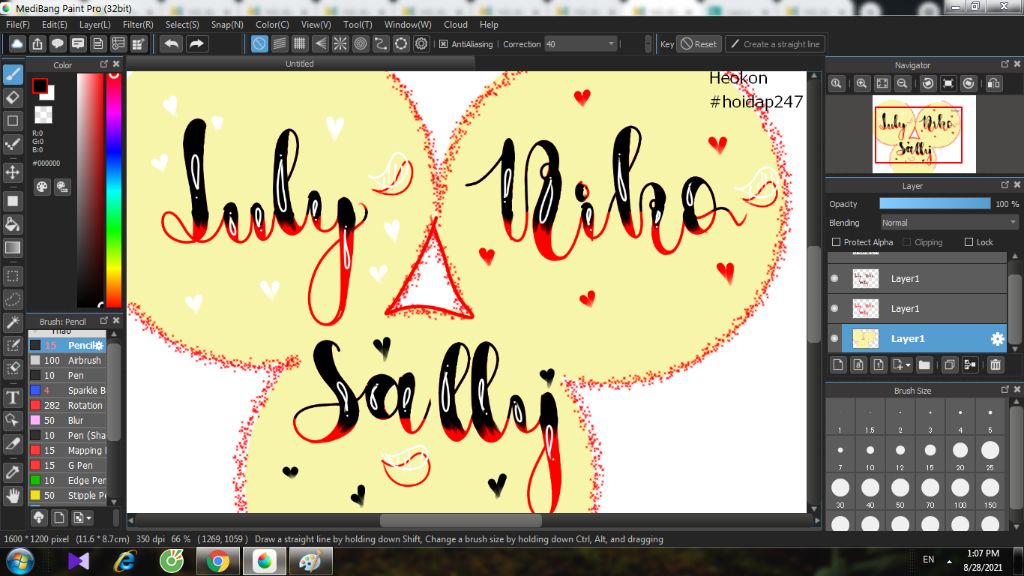Open the Cloud menu
The width and height of the screenshot is (1024, 576).
(455, 25)
